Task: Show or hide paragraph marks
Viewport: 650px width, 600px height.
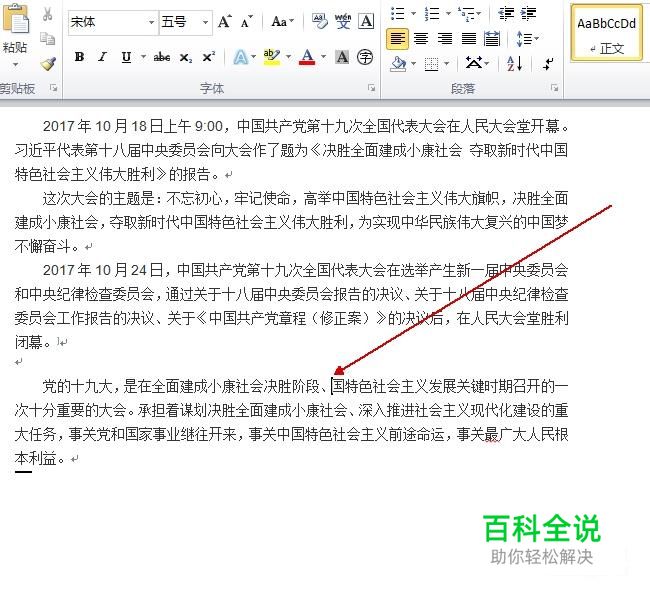Action: click(548, 64)
